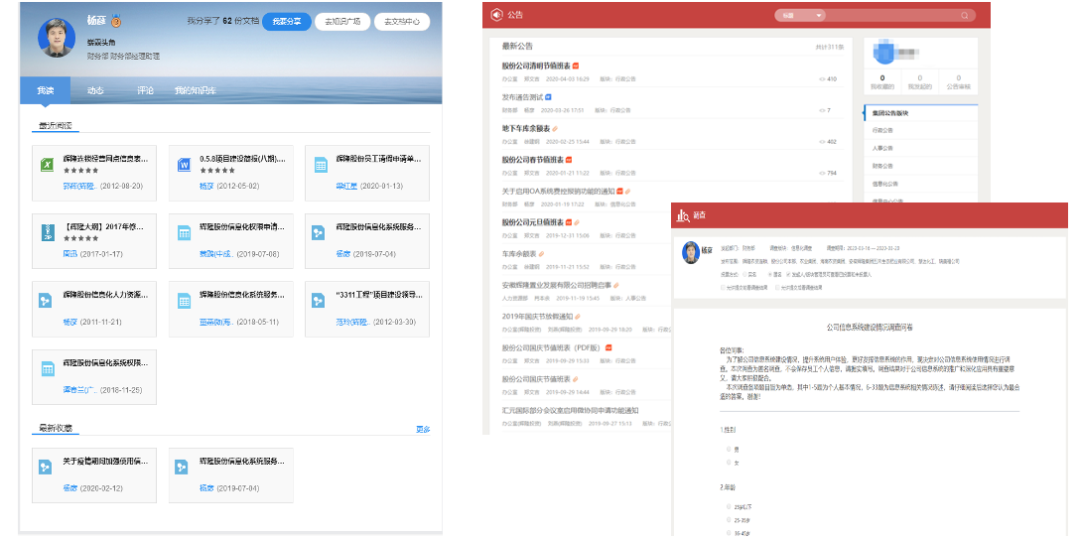Click the Excel file icon in recent reads
This screenshot has width=1080, height=540.
click(46, 165)
